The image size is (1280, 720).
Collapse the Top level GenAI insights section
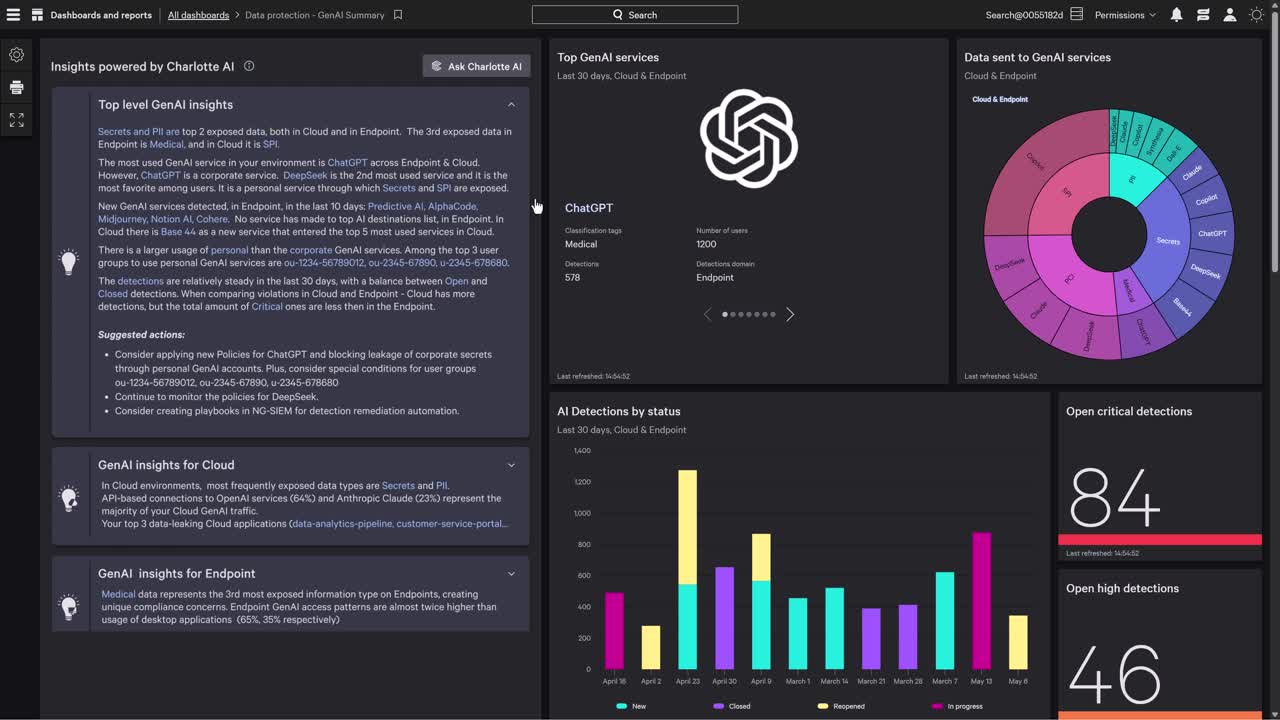[511, 105]
